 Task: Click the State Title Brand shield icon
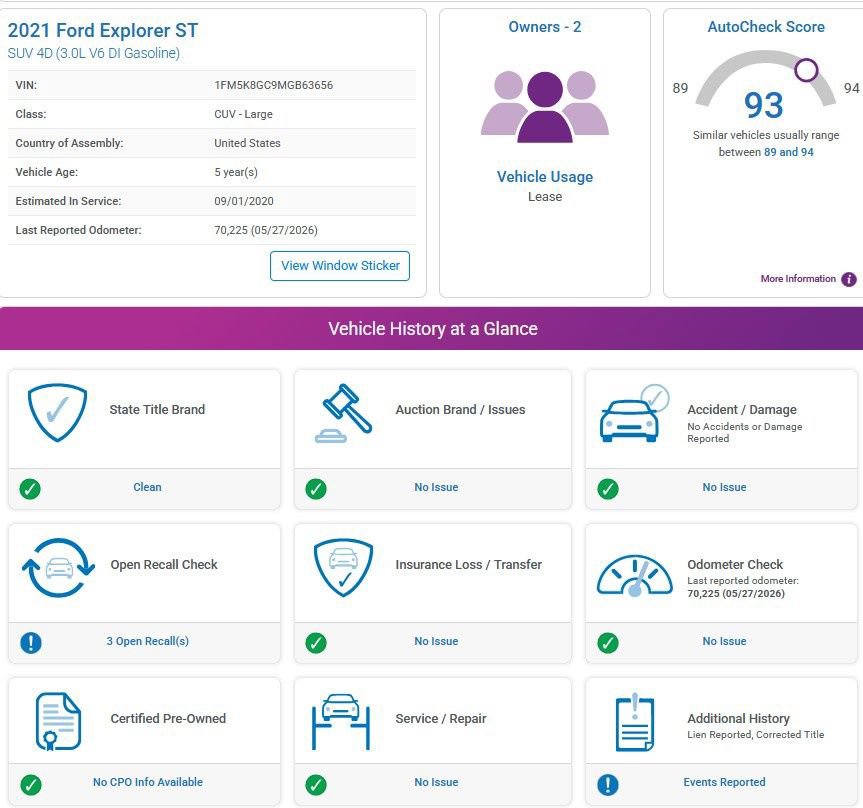57,412
